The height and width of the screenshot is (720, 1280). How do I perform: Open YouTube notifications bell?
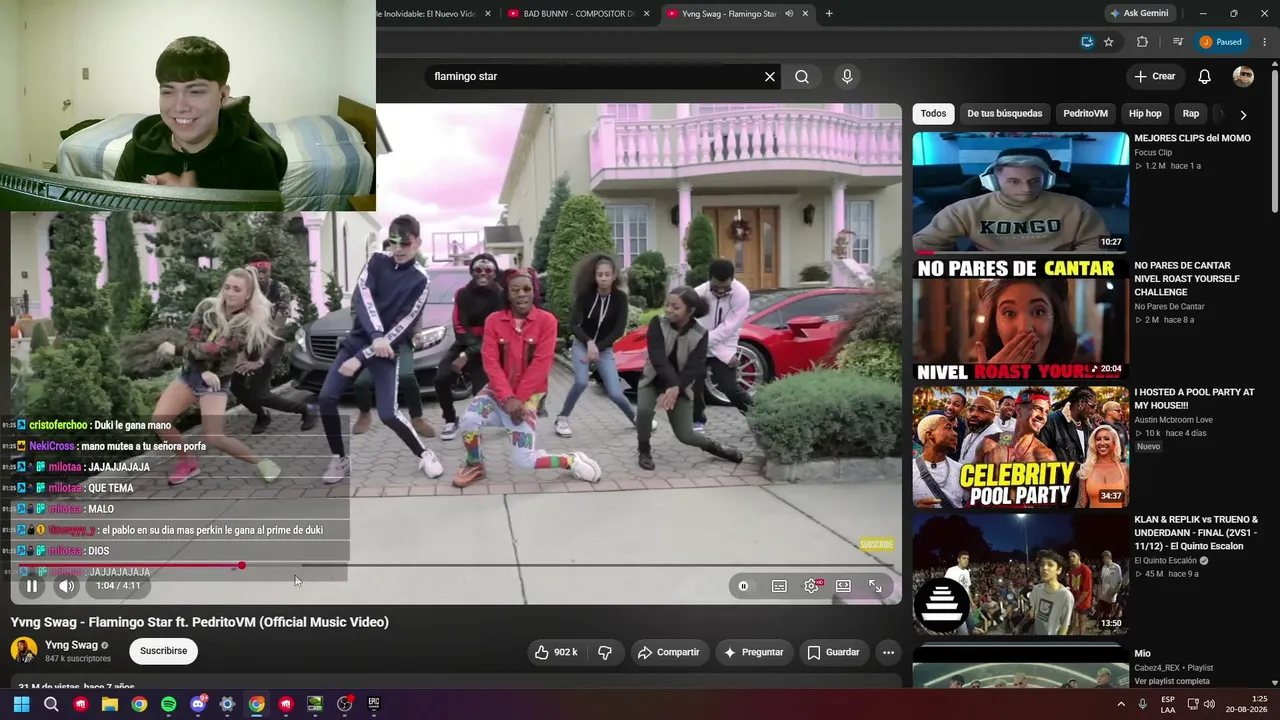click(1205, 76)
